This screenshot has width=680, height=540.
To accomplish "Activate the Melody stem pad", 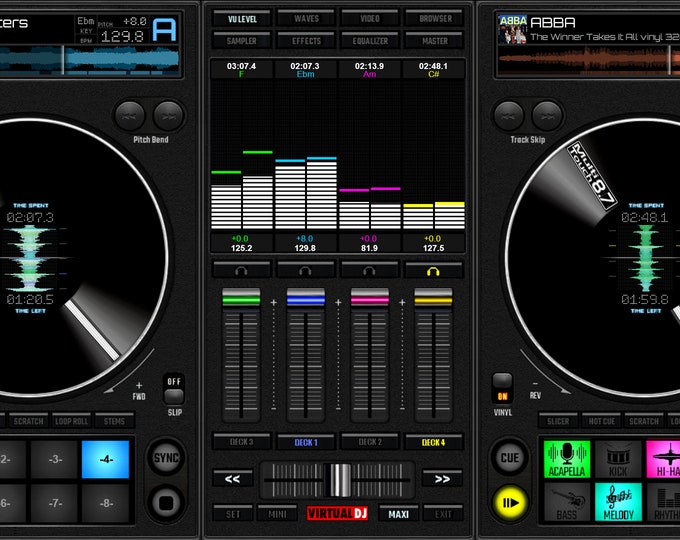I will point(618,502).
